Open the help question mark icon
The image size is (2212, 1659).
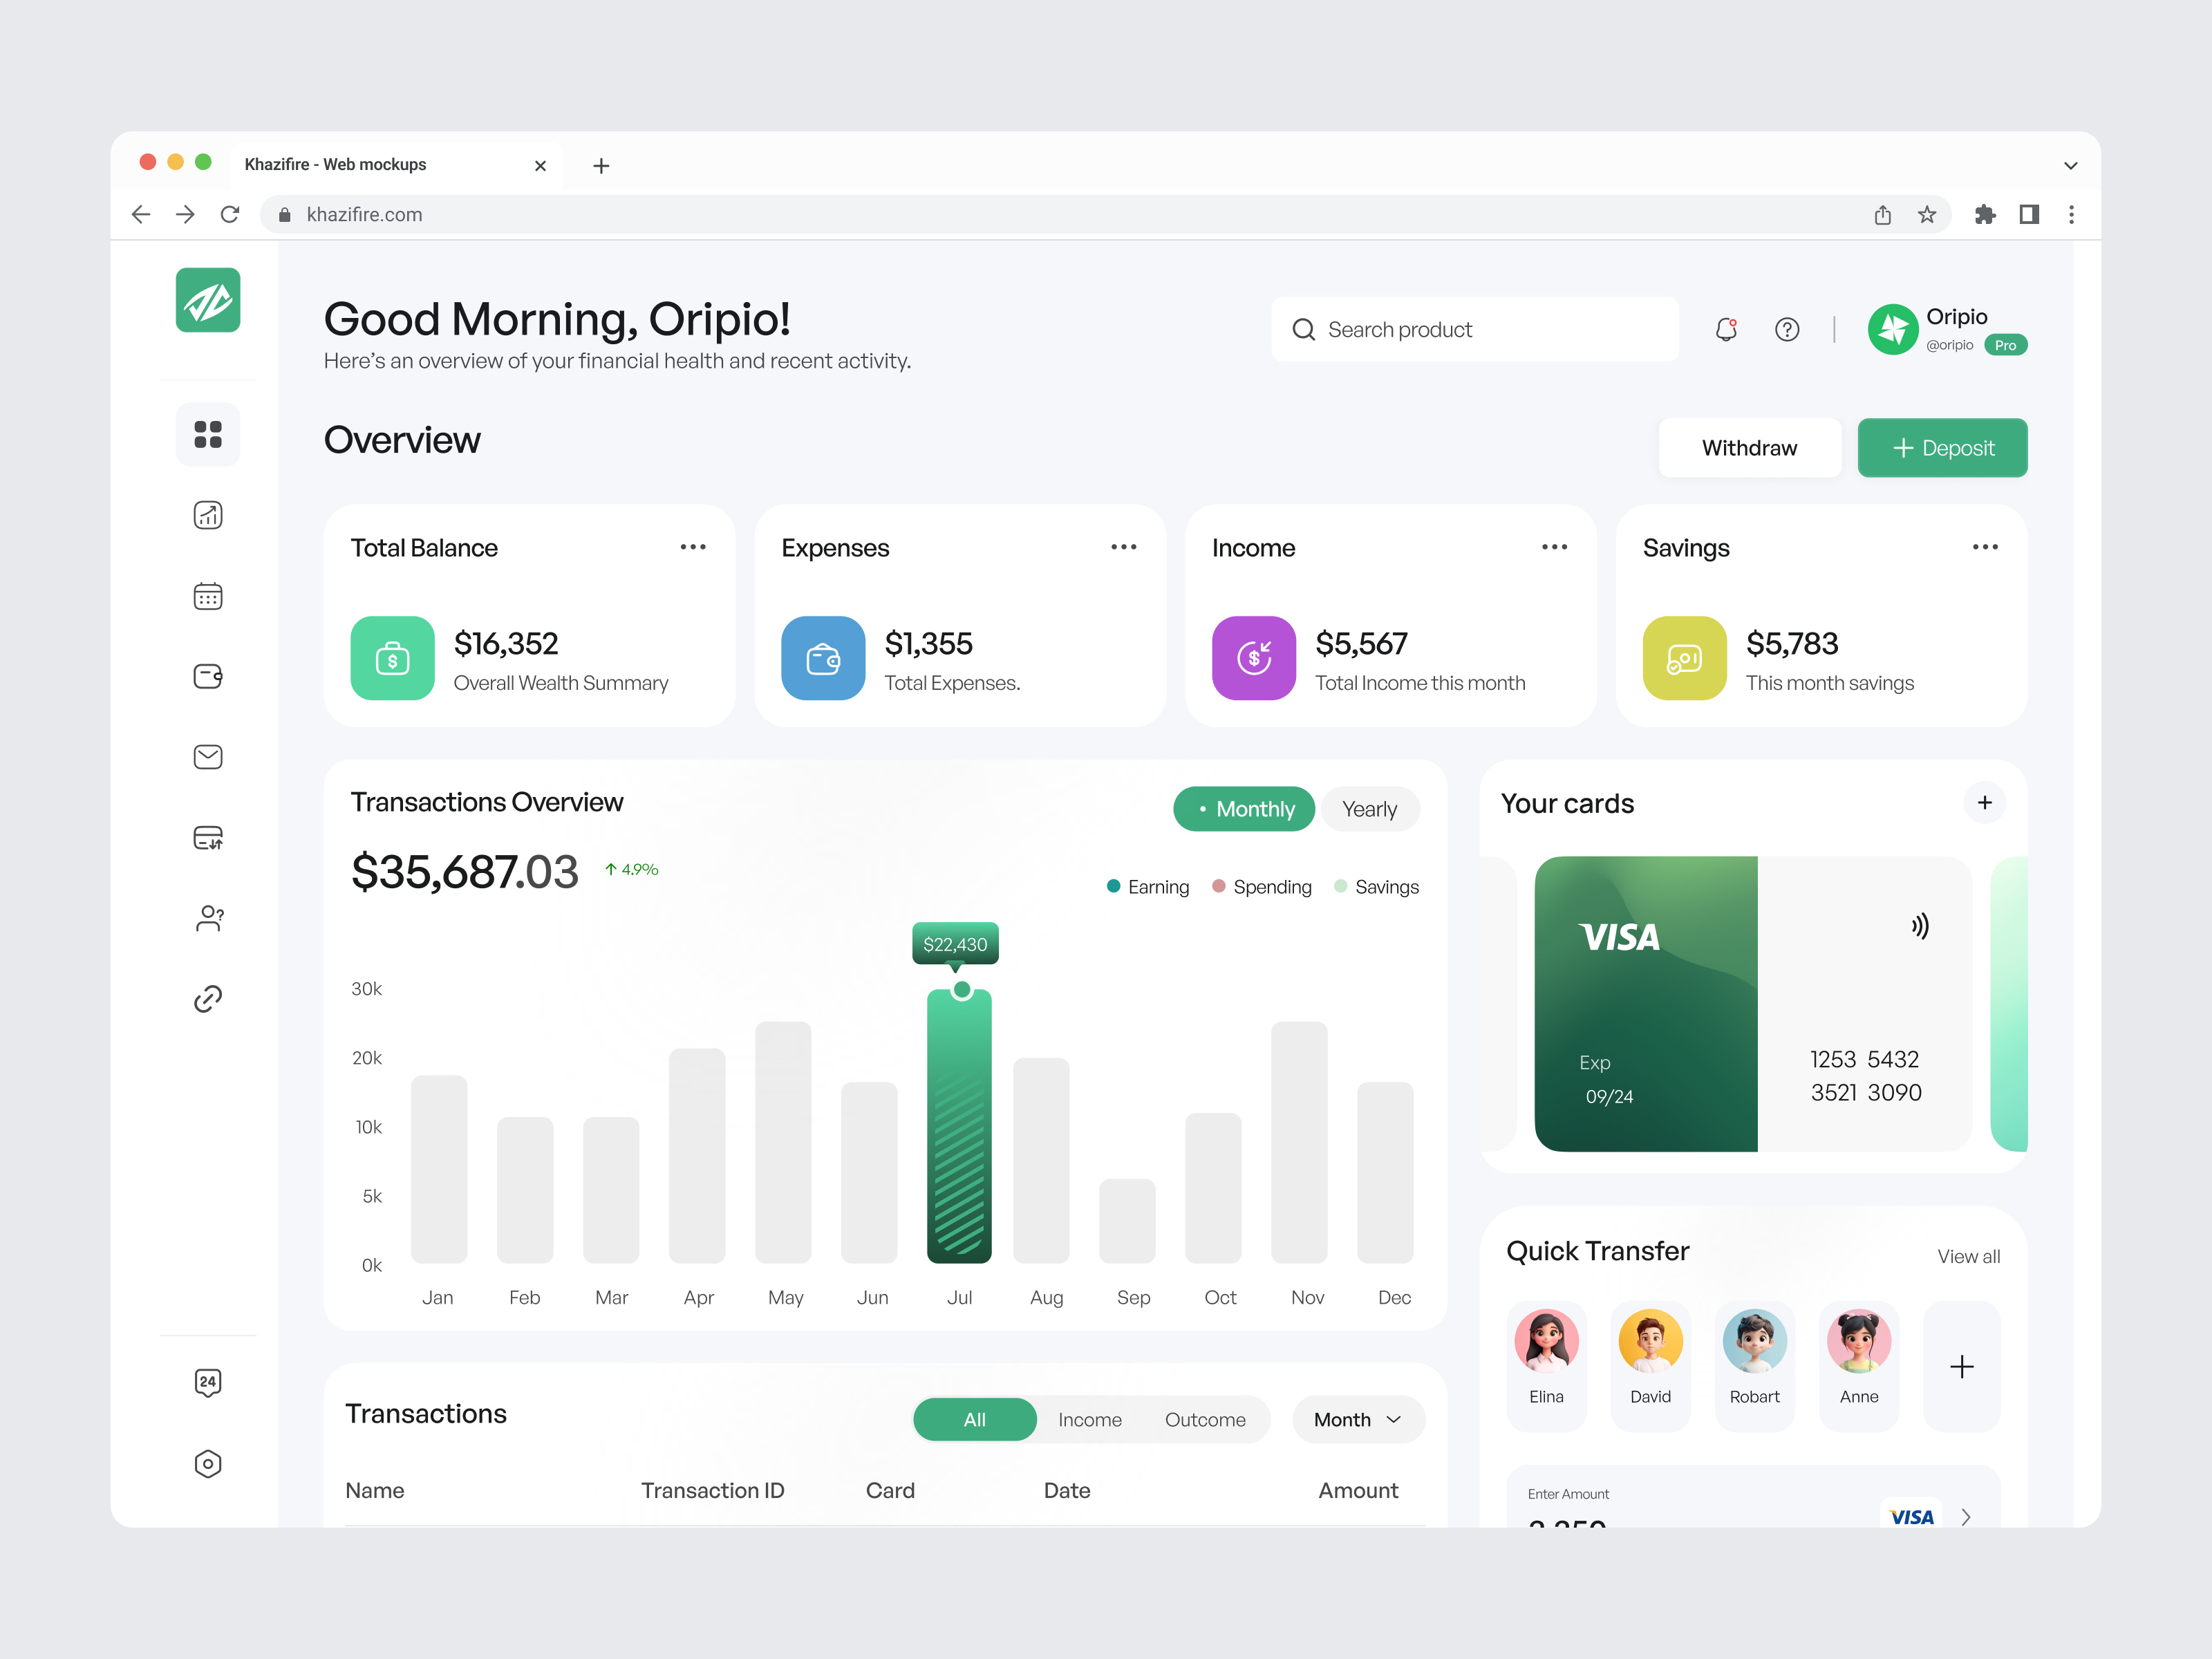pos(1787,329)
